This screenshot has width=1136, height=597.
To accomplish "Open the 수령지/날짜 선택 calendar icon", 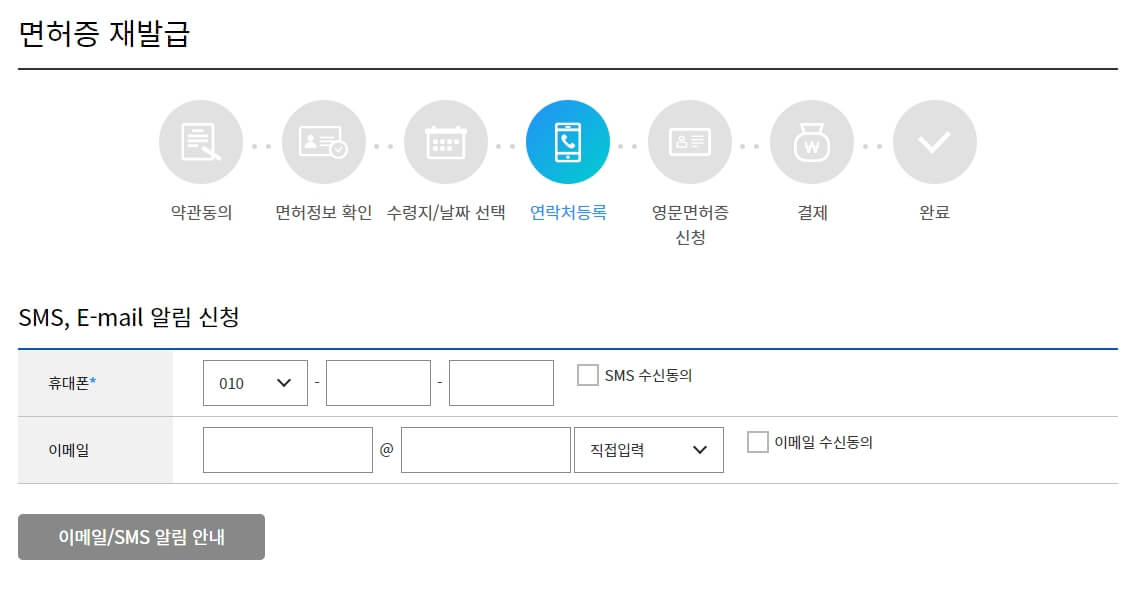I will click(x=446, y=141).
